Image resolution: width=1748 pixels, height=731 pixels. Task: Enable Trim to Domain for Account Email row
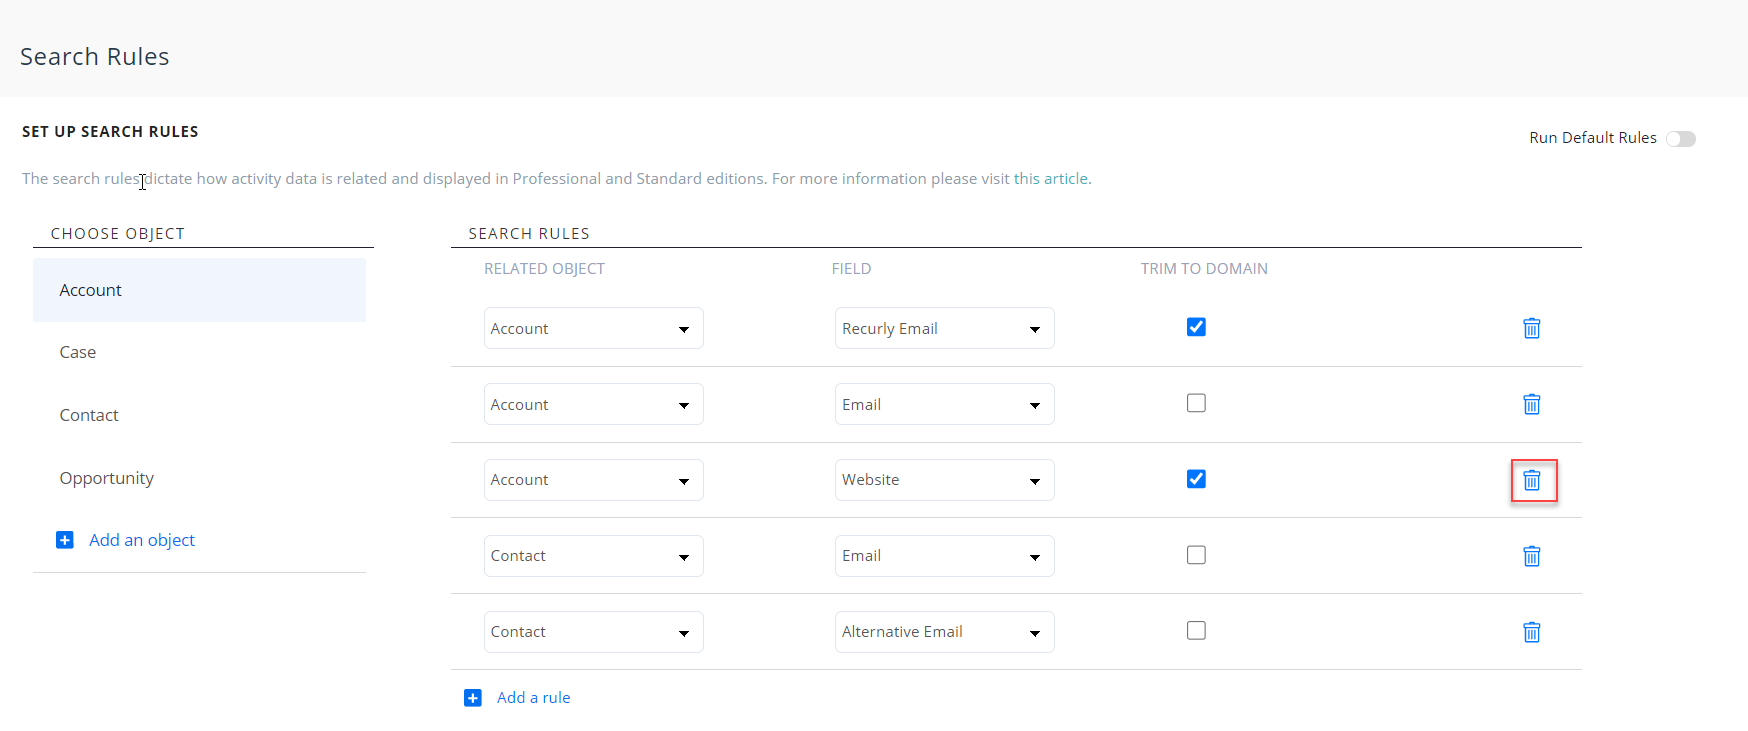(x=1196, y=403)
